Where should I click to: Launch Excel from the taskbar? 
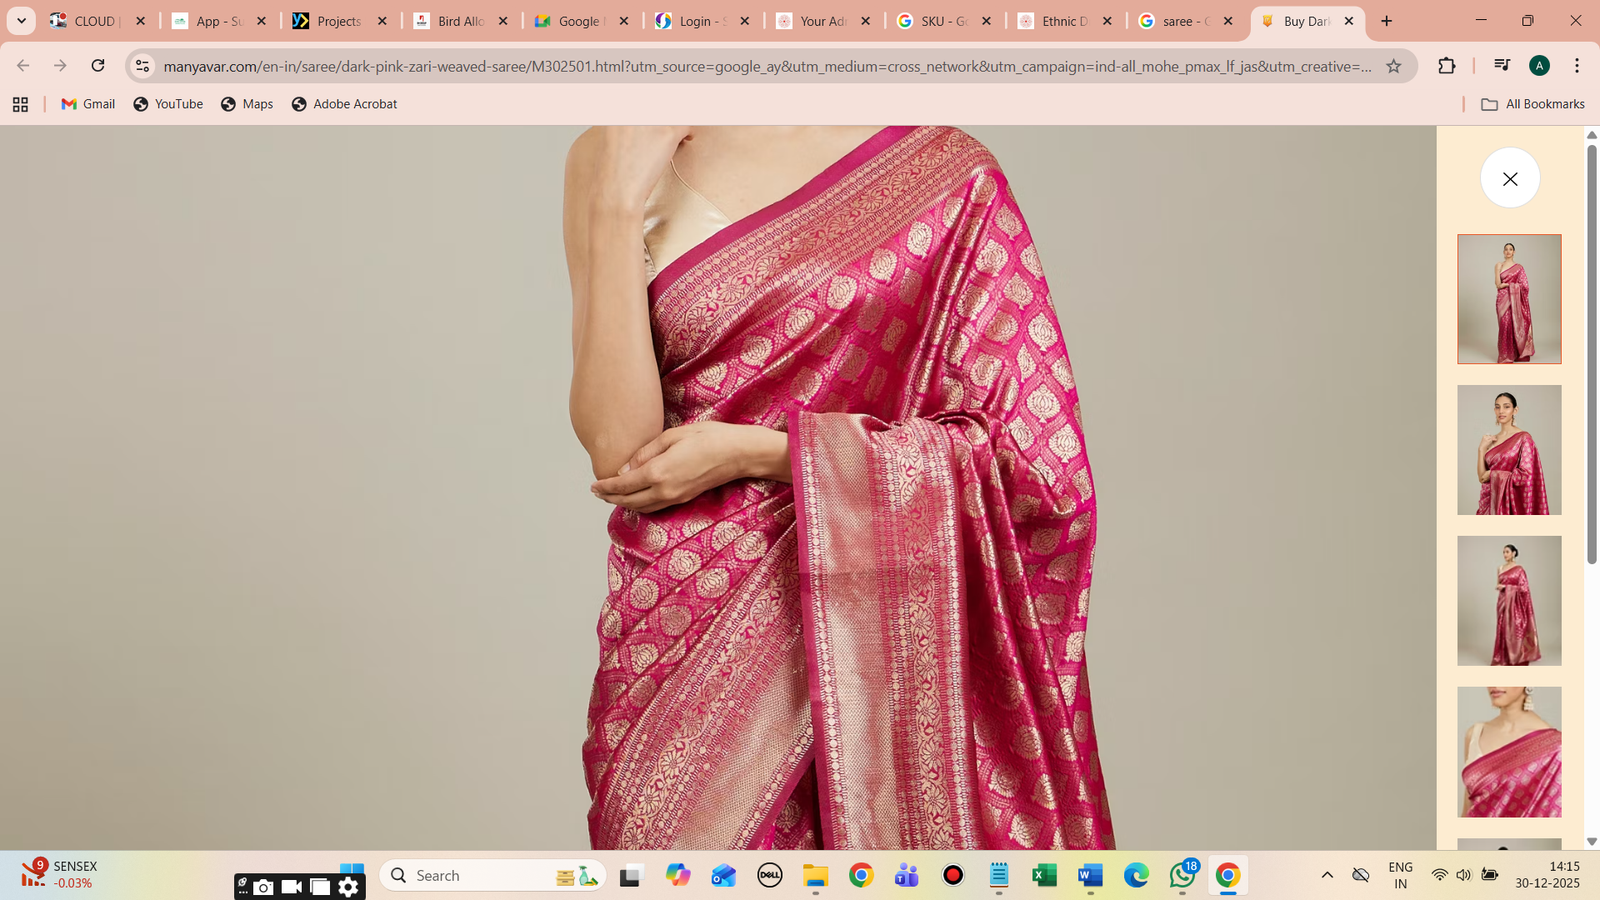pos(1044,875)
